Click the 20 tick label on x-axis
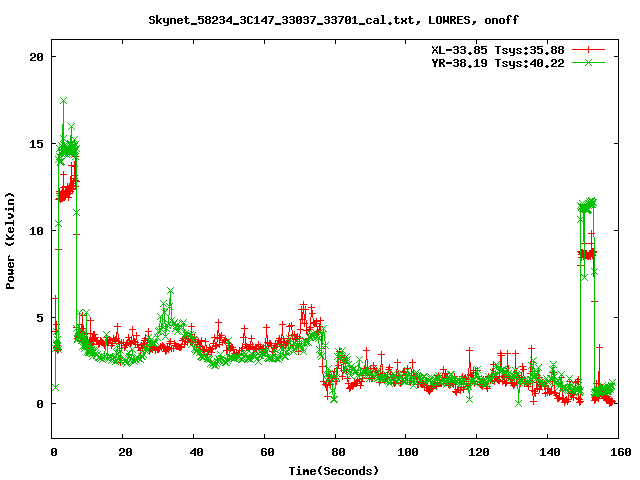The height and width of the screenshot is (480, 640). tap(123, 452)
